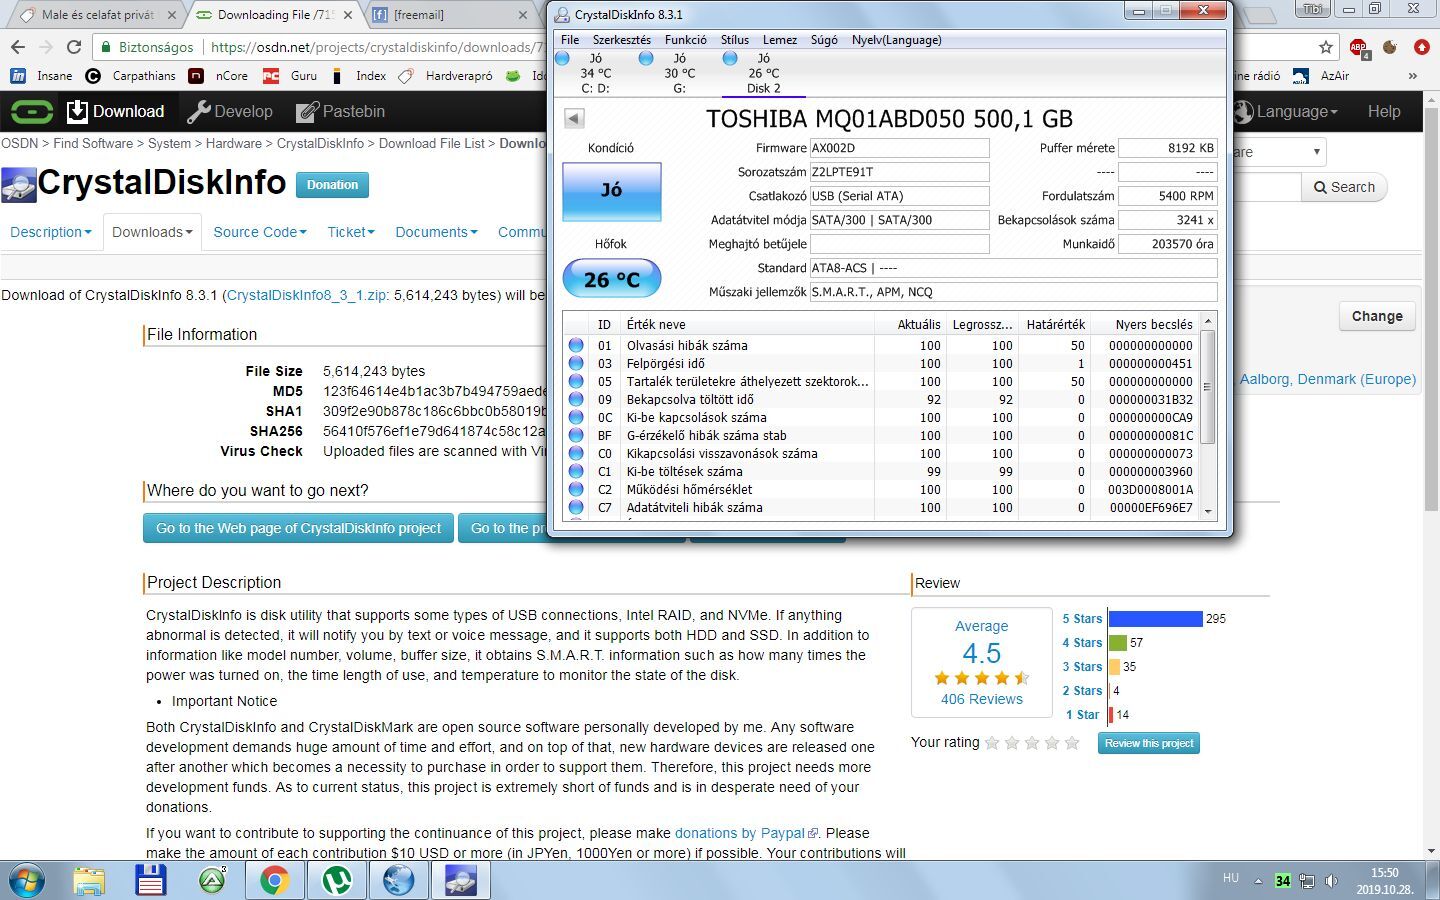Click the Review this project button
Viewport: 1440px width, 900px height.
1149,743
